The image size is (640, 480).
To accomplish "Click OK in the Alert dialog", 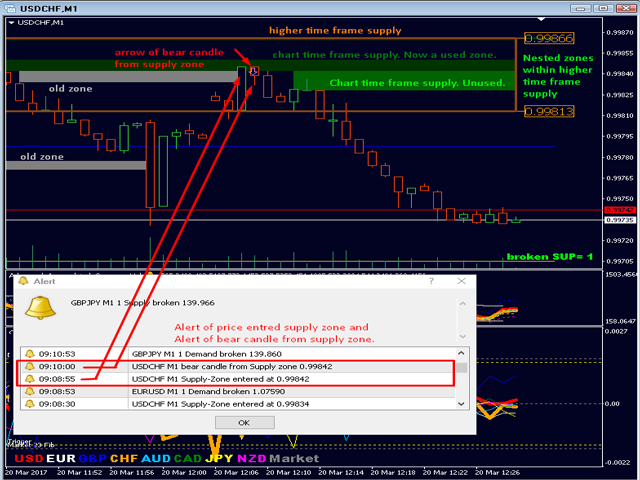I will click(x=244, y=422).
